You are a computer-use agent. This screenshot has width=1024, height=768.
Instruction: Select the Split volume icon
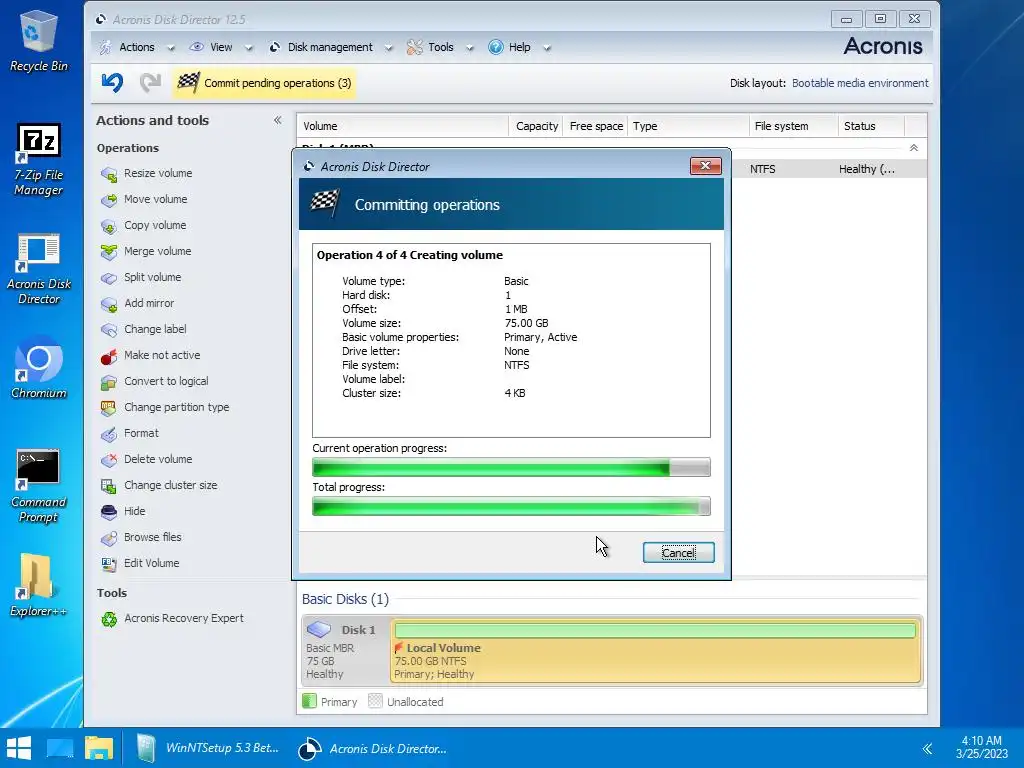pyautogui.click(x=109, y=278)
